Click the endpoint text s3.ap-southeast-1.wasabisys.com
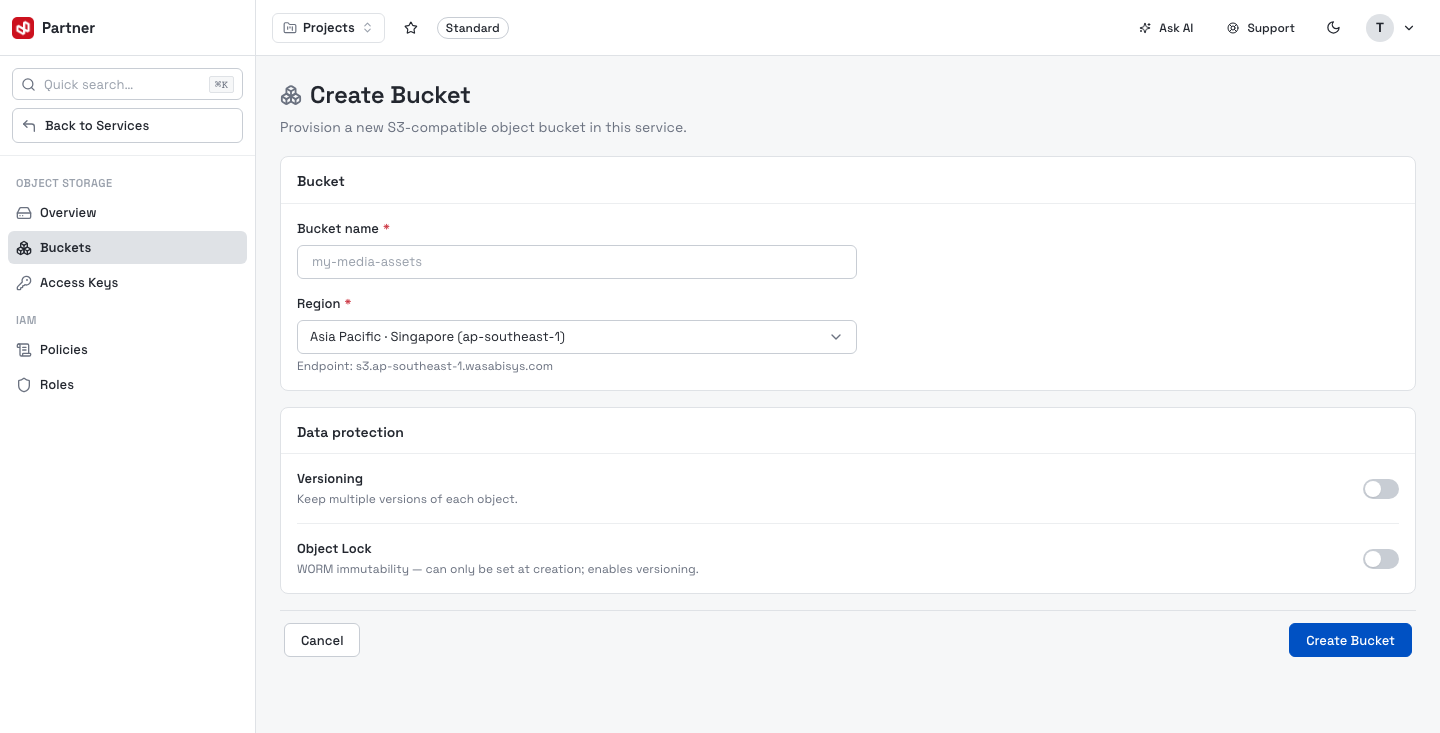 click(454, 366)
